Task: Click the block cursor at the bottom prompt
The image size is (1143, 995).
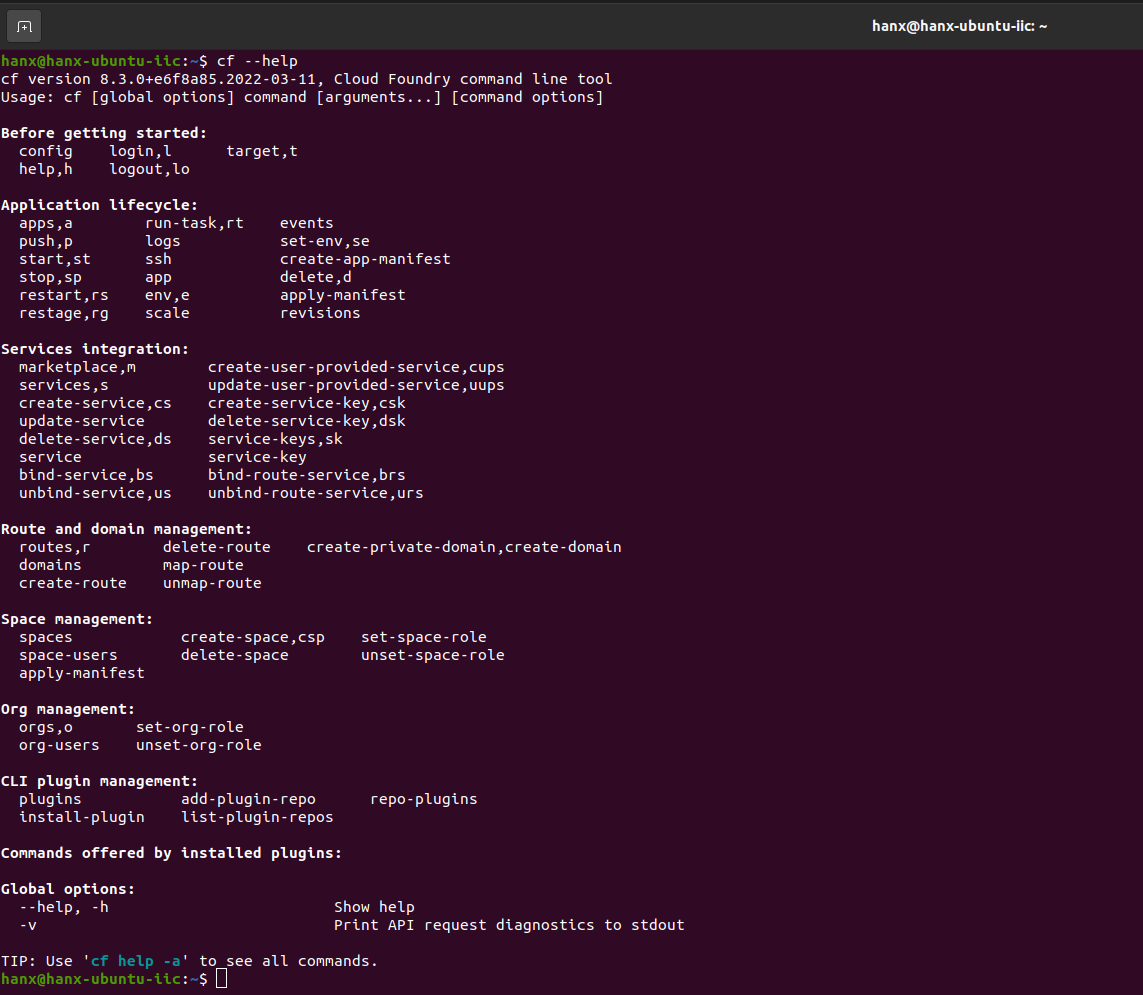Action: tap(221, 979)
